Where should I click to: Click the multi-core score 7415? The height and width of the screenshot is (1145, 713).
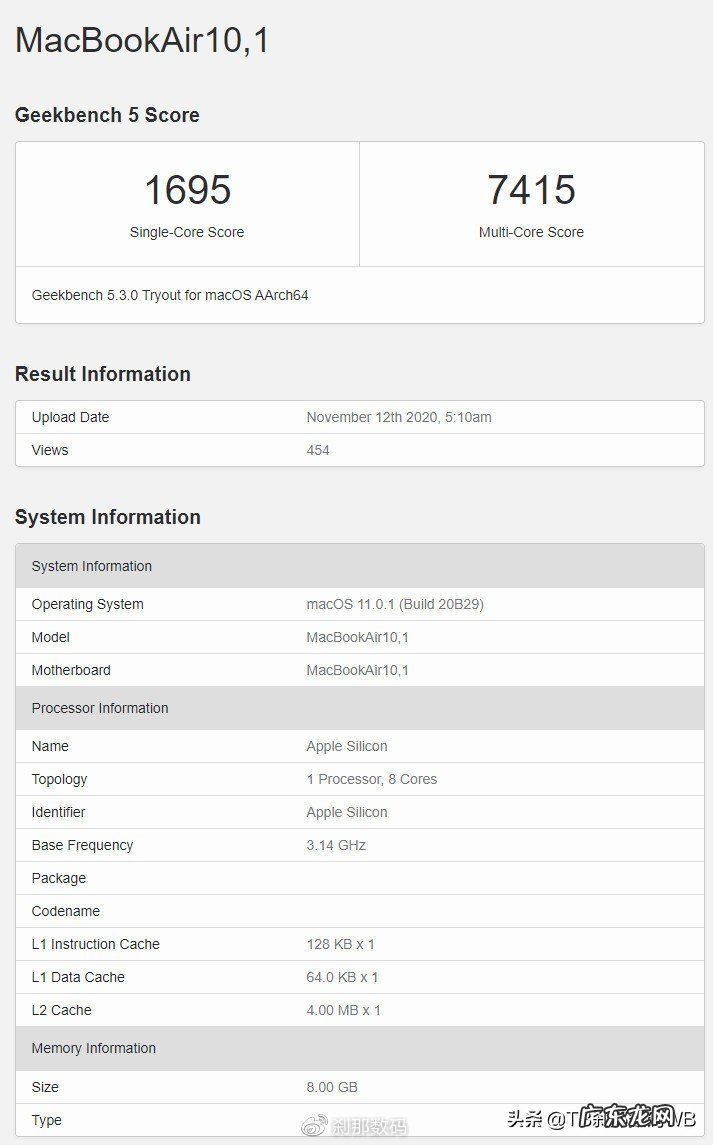(531, 190)
